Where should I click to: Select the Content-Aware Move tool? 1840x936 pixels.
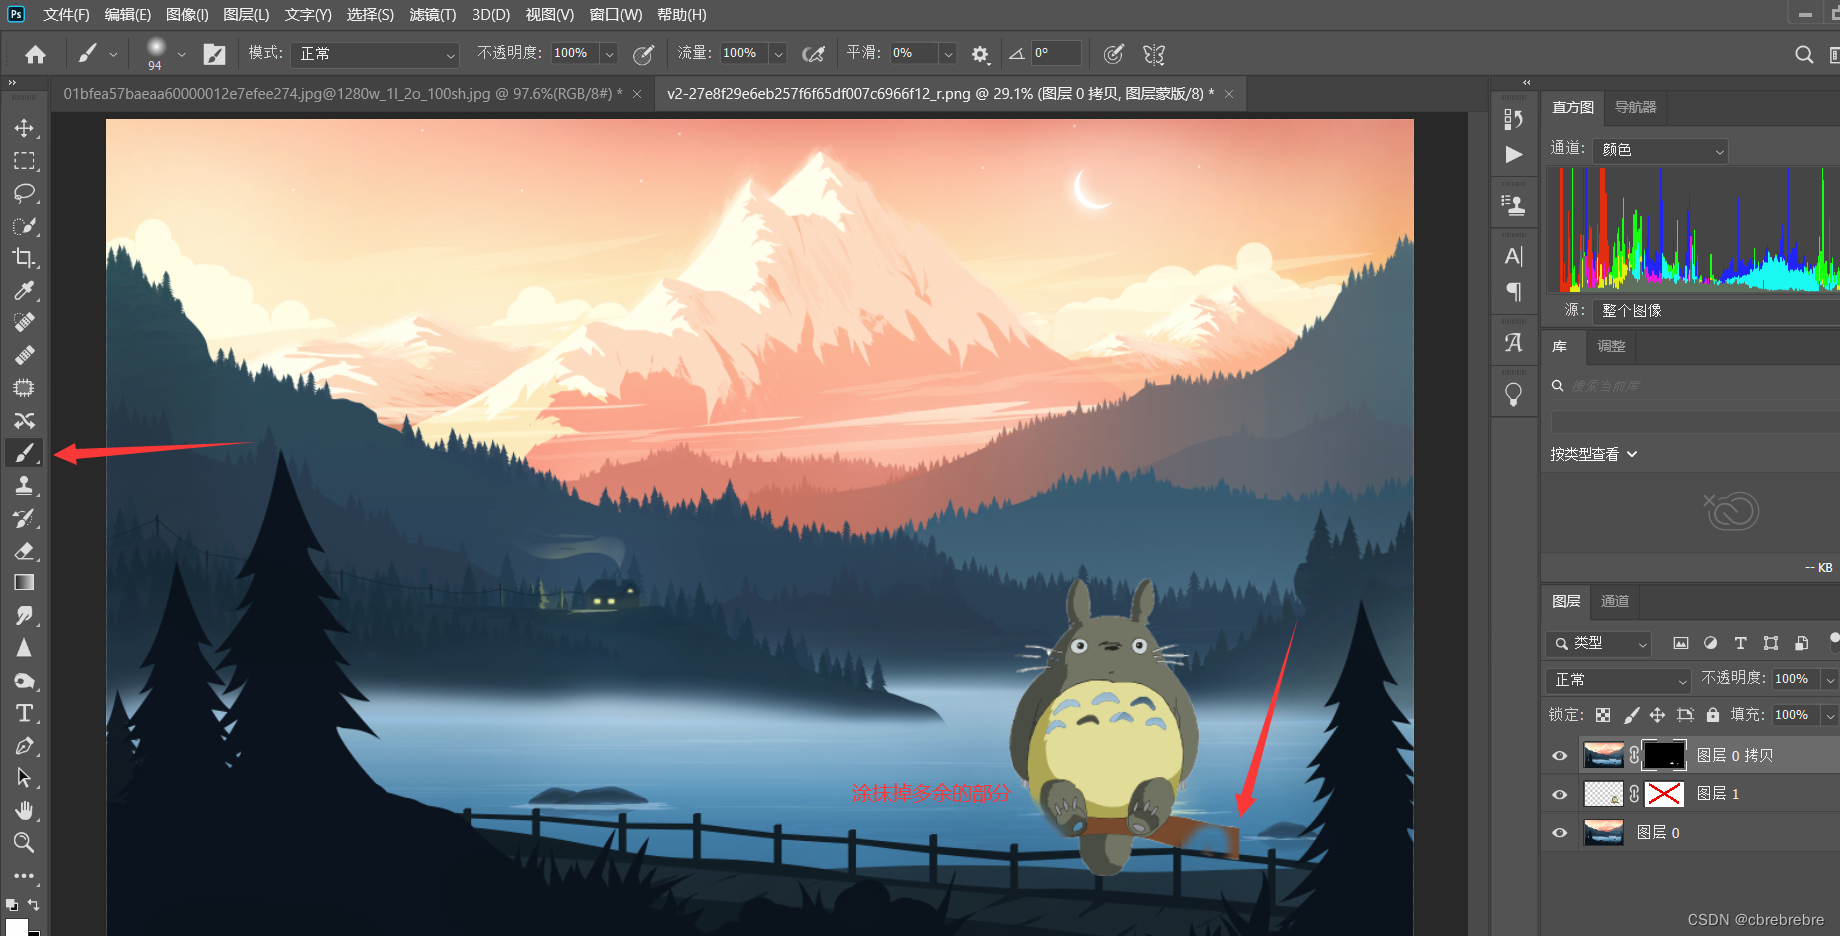click(24, 420)
